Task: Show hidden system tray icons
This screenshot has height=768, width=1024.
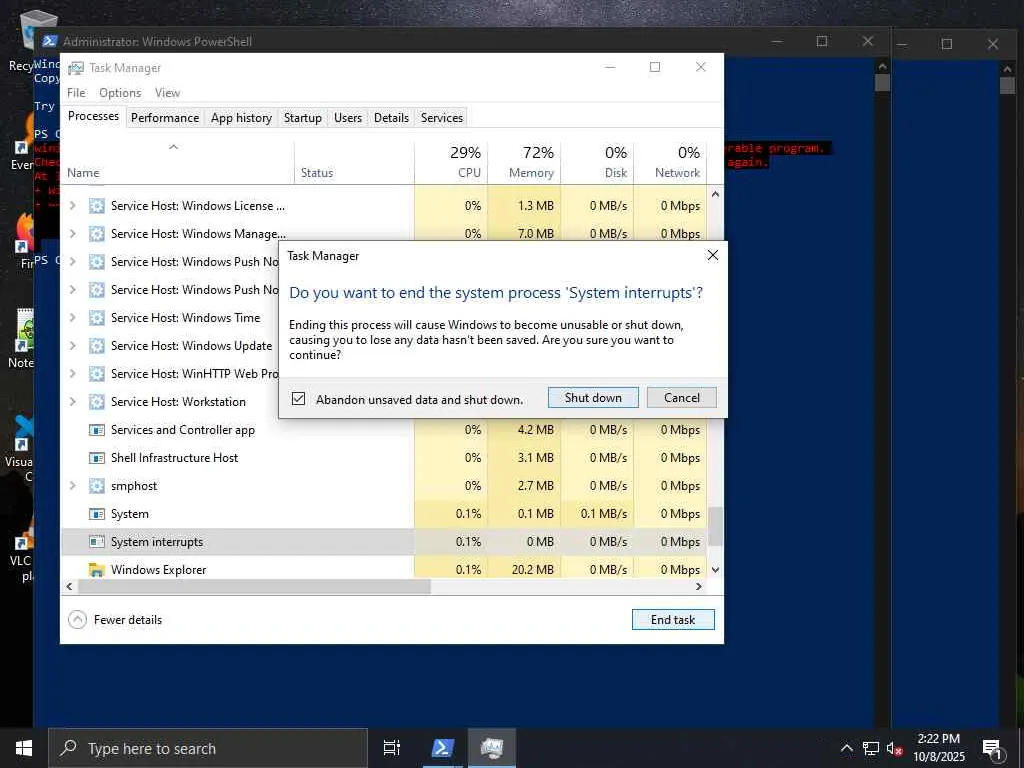Action: [x=846, y=748]
